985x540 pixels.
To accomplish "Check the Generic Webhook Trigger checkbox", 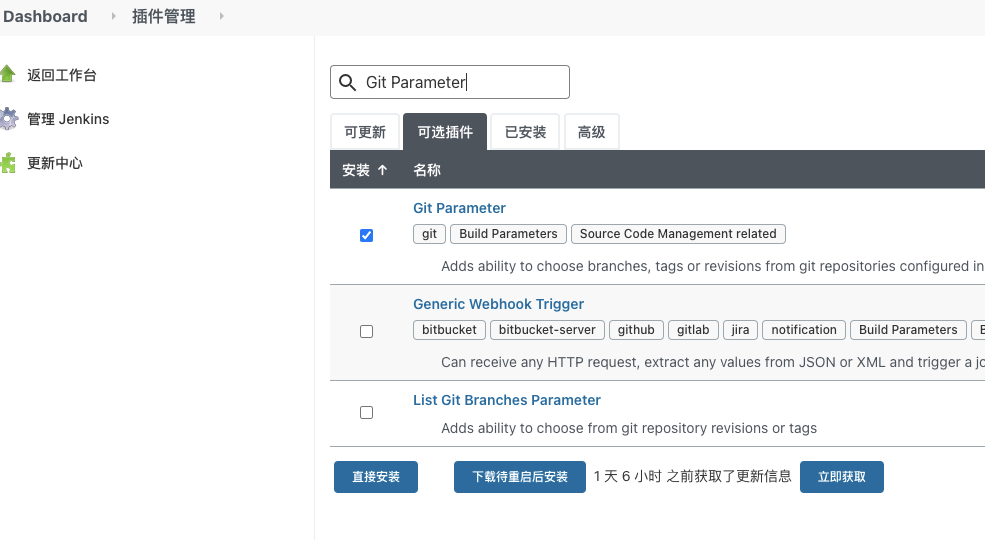I will tap(366, 332).
